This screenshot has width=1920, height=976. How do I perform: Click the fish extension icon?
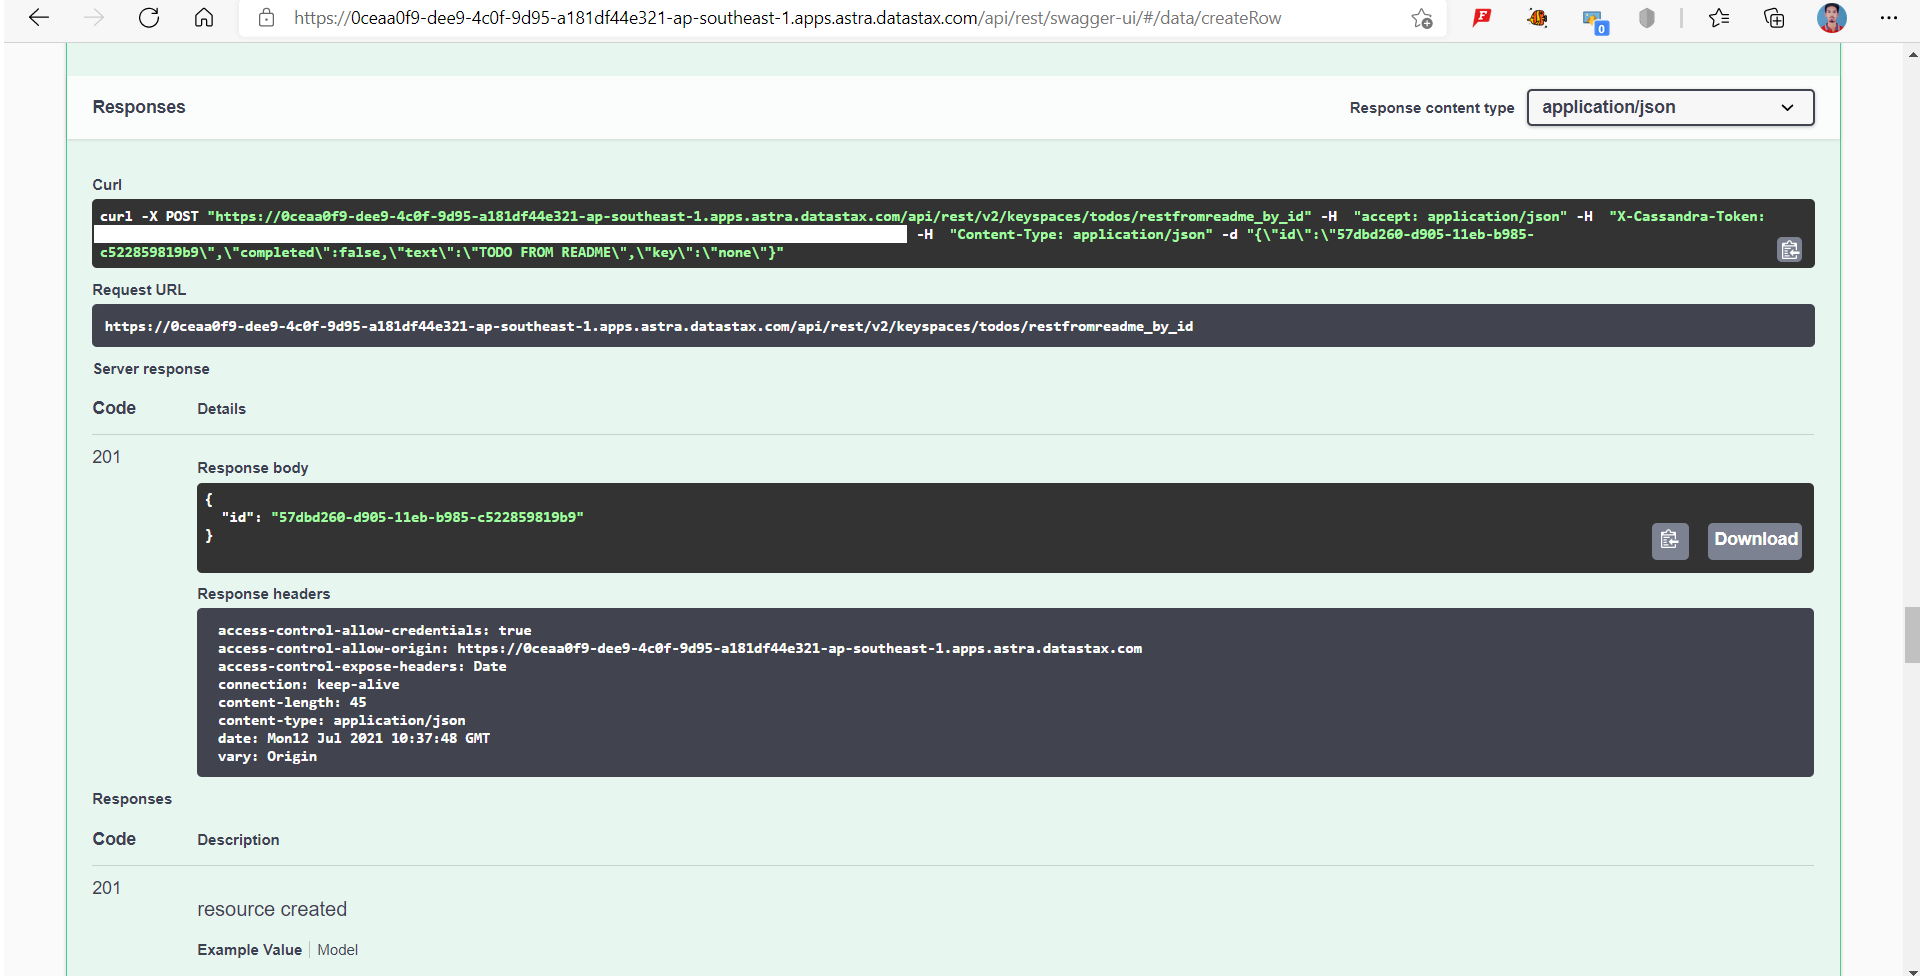coord(1538,18)
